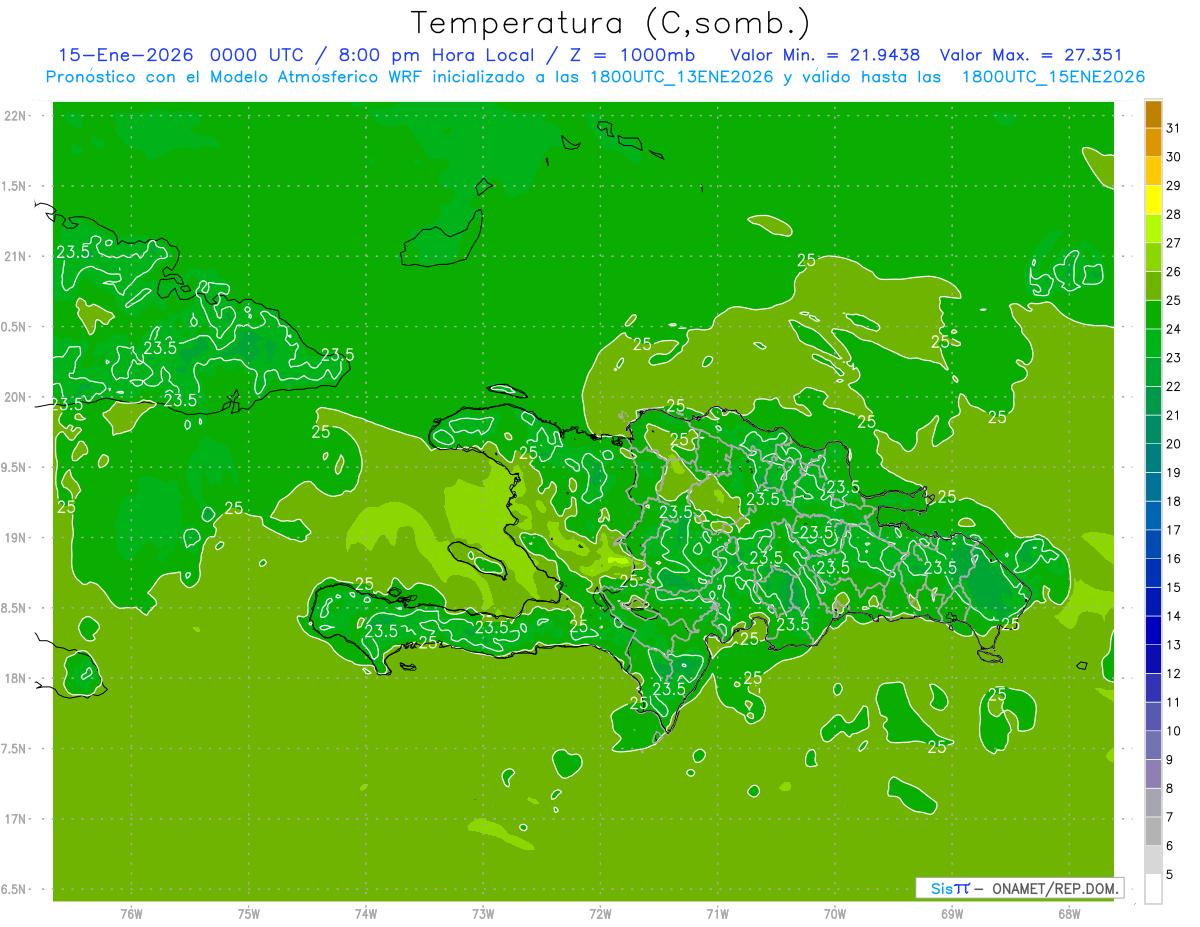
Task: Click the '20N' latitude label
Action: (x=16, y=397)
